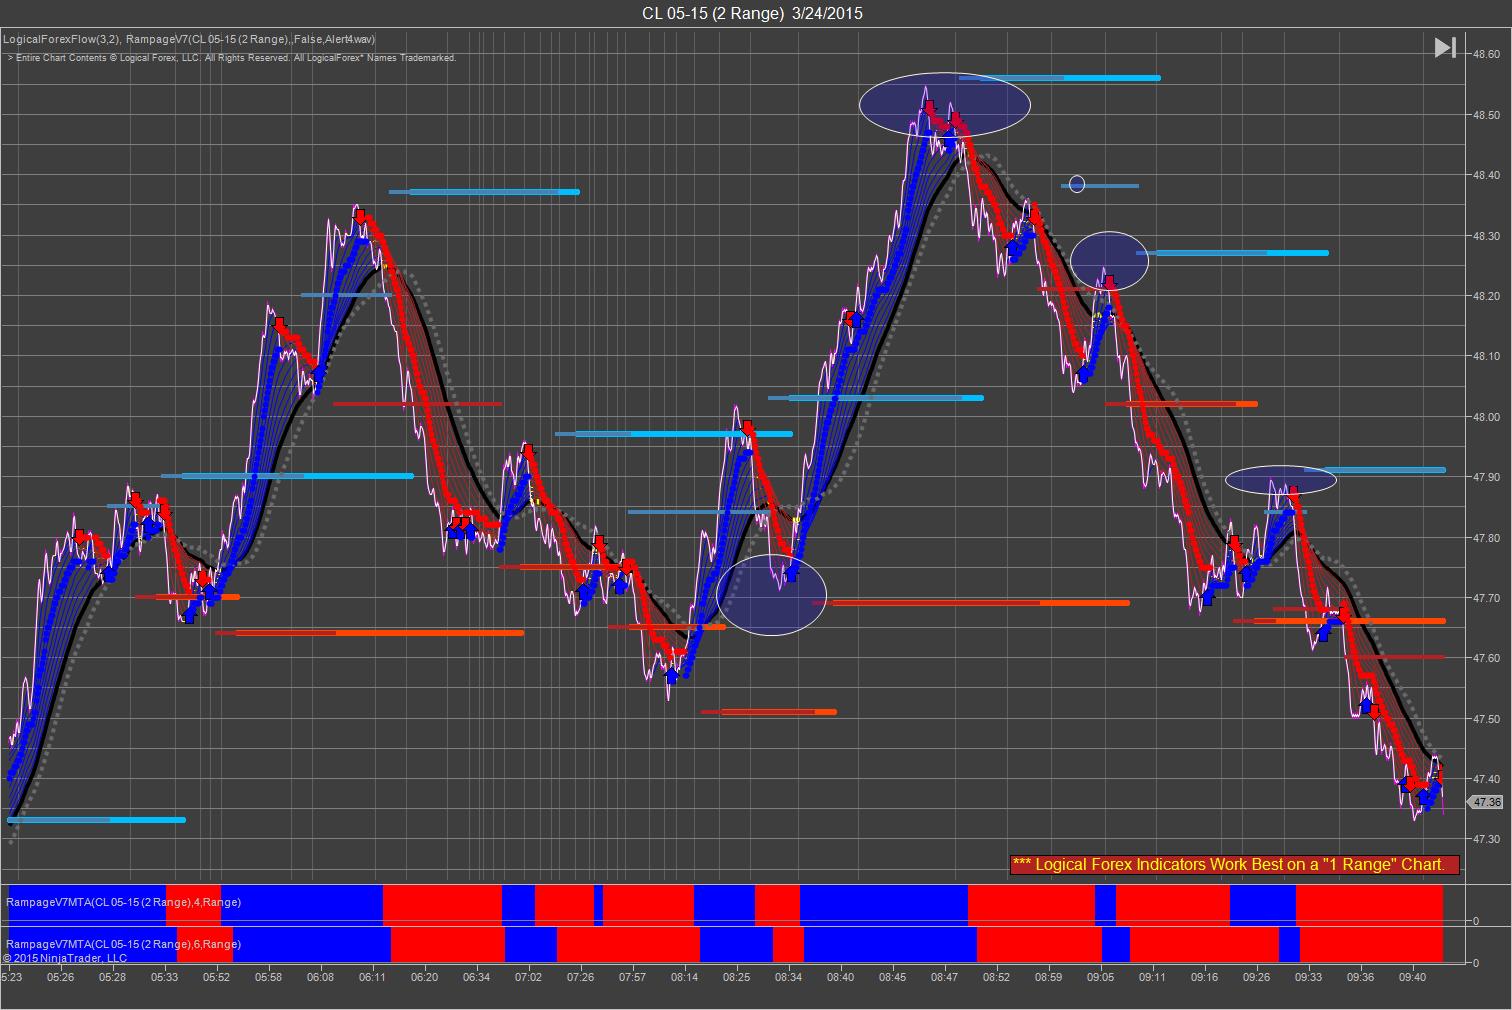Image resolution: width=1512 pixels, height=1010 pixels.
Task: Click the scroll-to-latest-bar arrow icon
Action: (x=1445, y=47)
